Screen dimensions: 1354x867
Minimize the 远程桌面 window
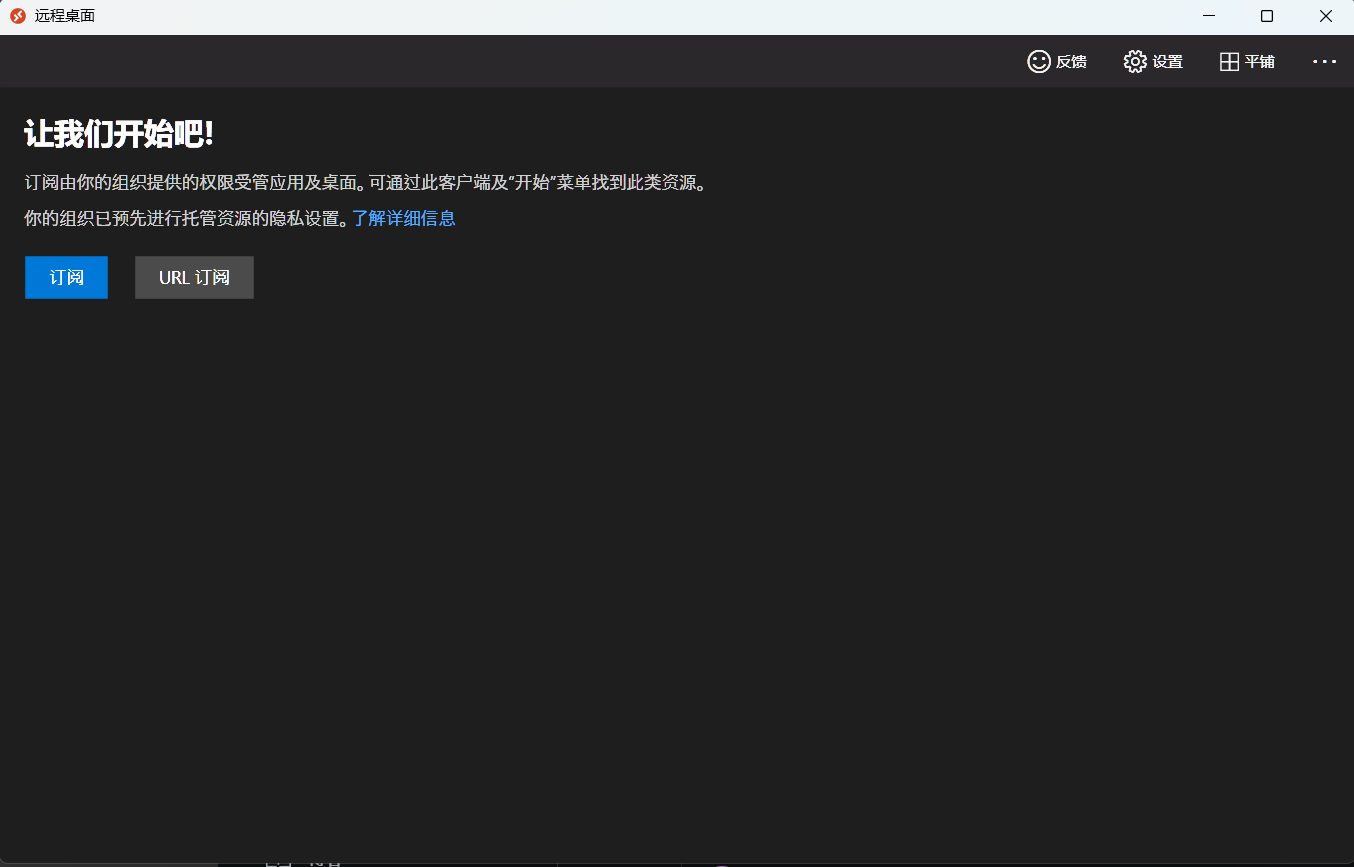click(x=1209, y=16)
